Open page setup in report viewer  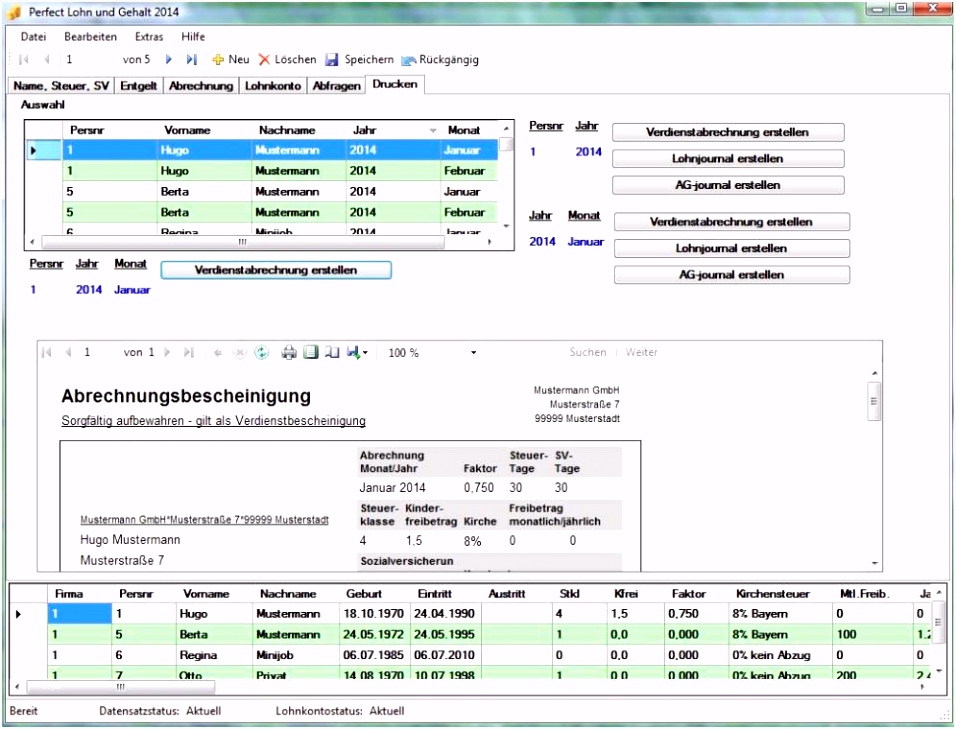332,352
